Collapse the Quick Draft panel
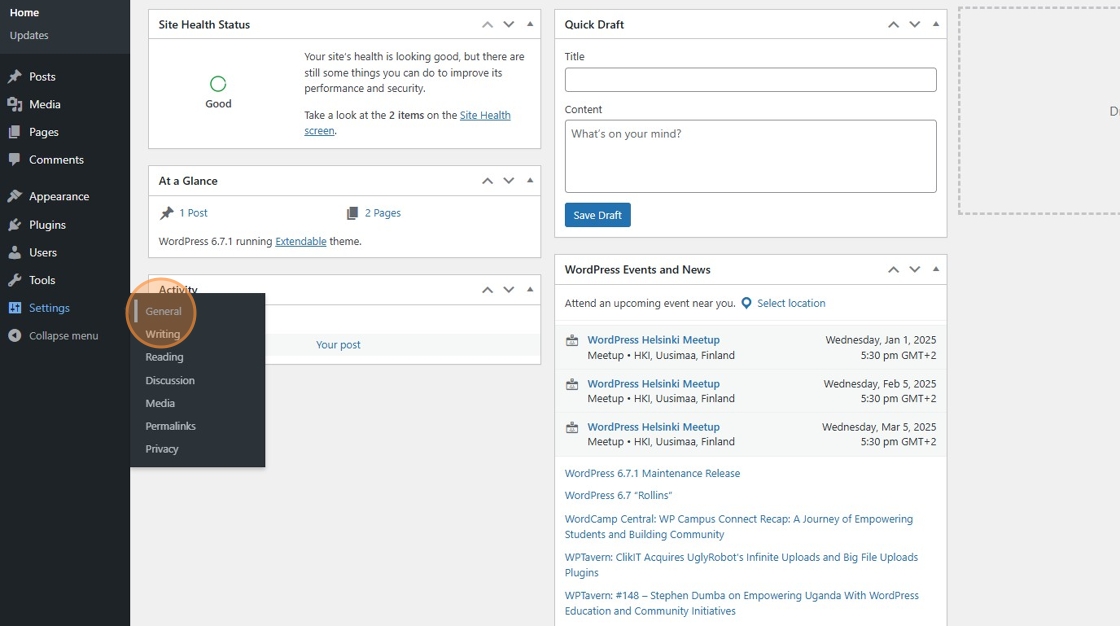Screen dimensions: 1120x626 point(936,24)
